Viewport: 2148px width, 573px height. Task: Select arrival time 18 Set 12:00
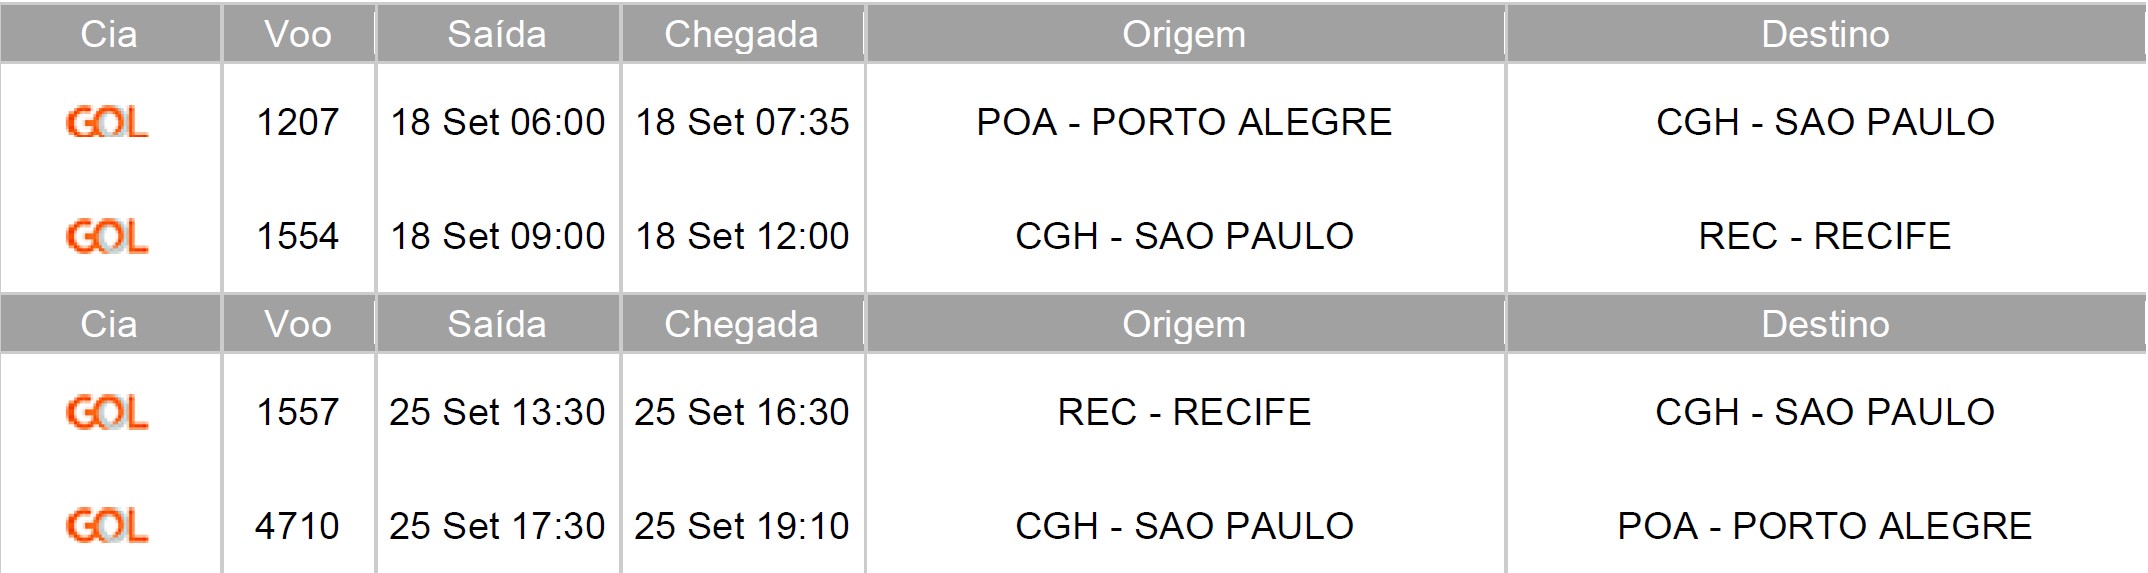pyautogui.click(x=742, y=236)
